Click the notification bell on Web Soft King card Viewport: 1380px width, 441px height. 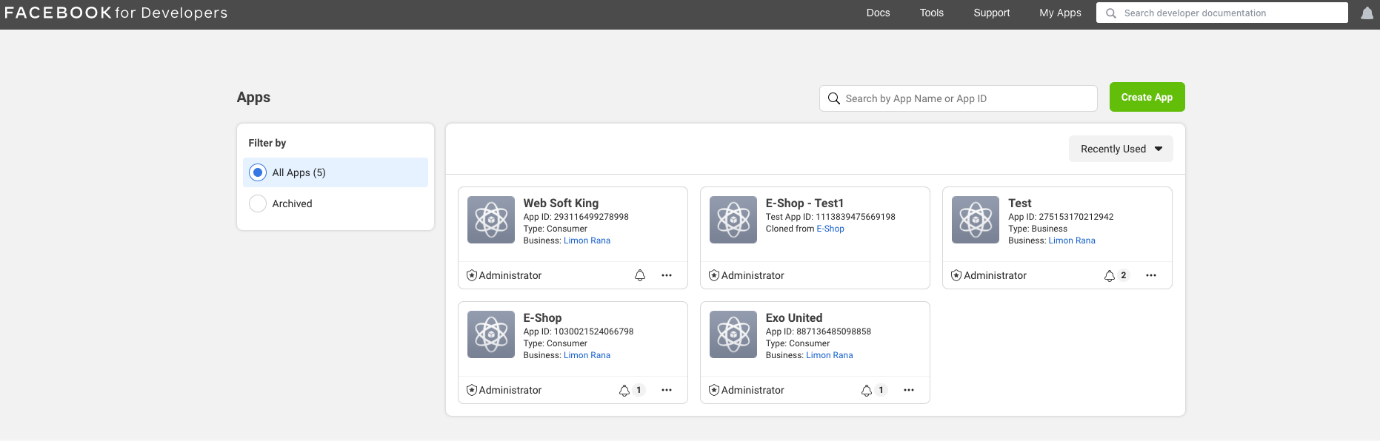point(640,275)
